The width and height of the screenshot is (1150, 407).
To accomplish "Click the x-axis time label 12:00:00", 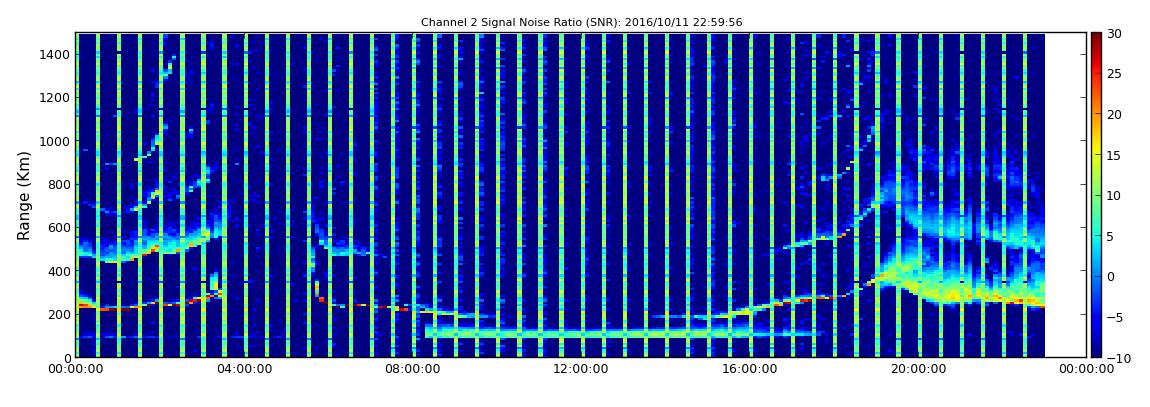I will (x=581, y=370).
